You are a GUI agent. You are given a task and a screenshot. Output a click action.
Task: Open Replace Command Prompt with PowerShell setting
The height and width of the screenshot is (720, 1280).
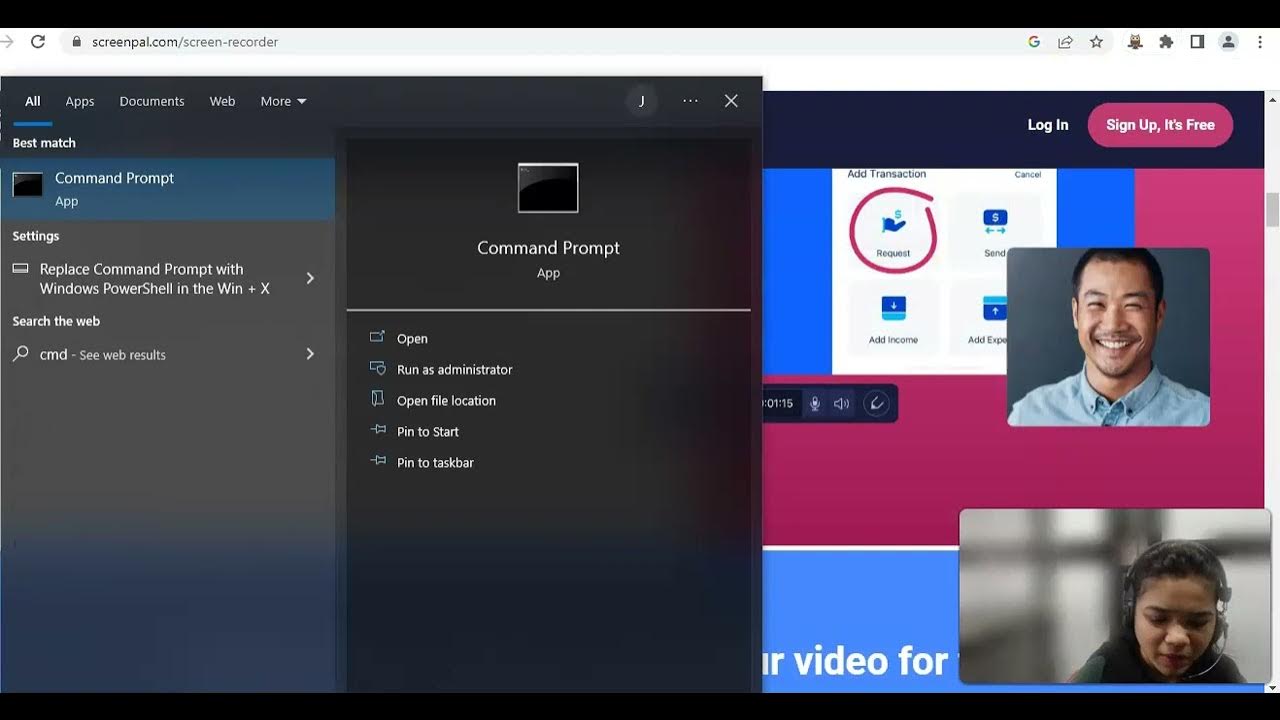pos(168,278)
